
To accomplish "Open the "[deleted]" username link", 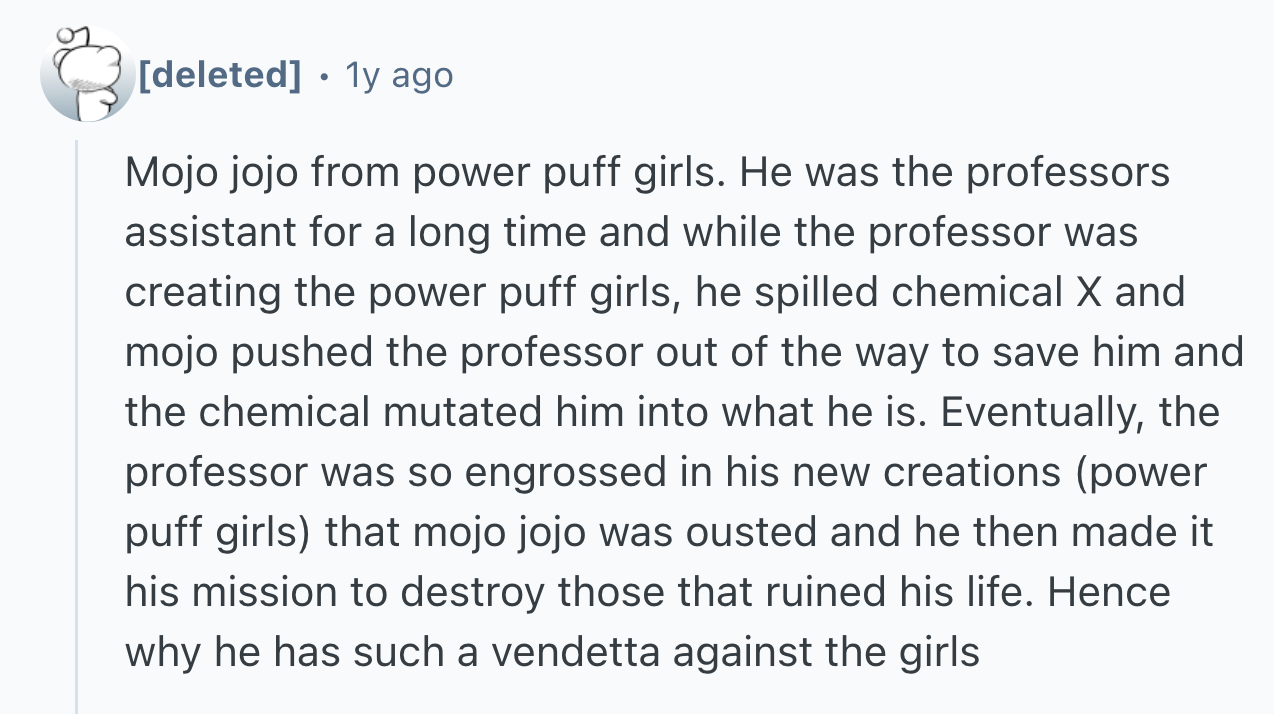I will (x=219, y=75).
